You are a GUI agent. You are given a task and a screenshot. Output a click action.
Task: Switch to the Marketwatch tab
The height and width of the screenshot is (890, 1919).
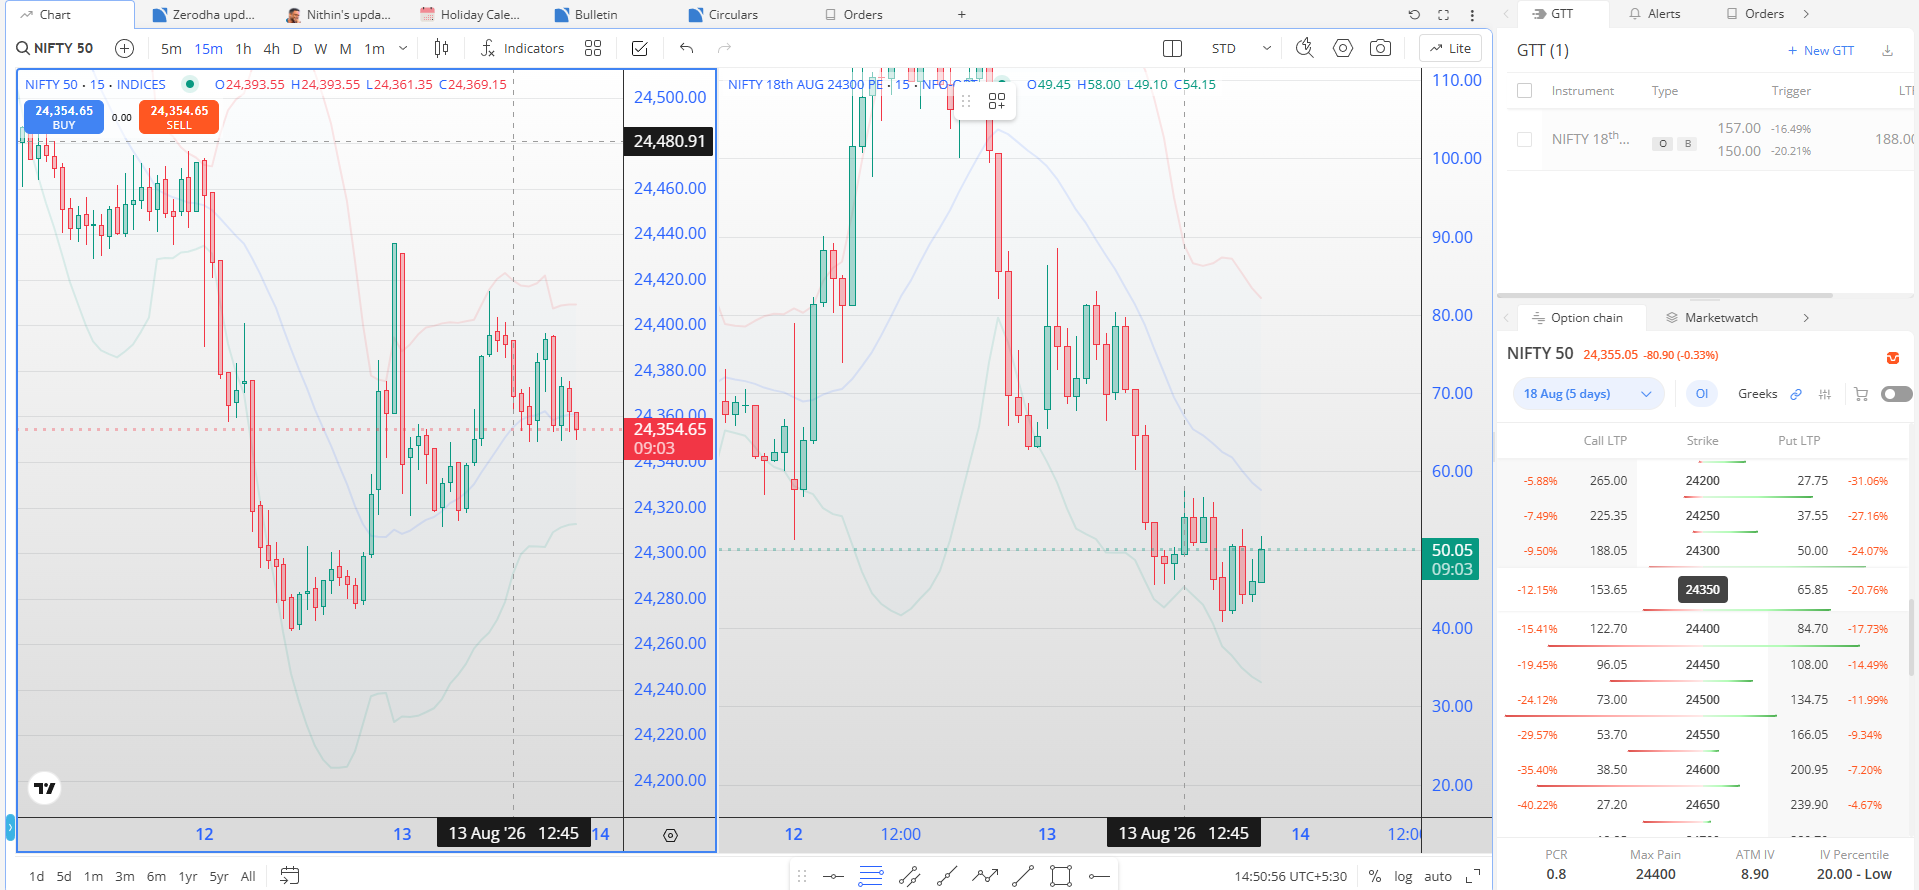[x=1711, y=318]
